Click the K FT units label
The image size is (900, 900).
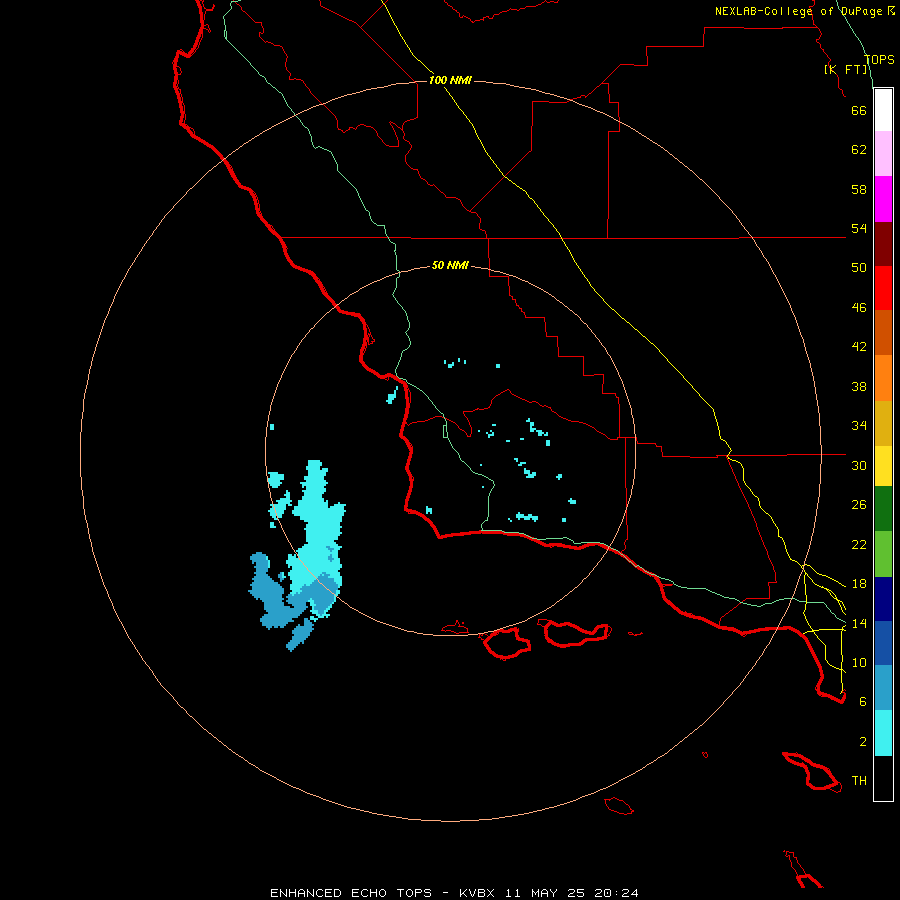tap(847, 69)
